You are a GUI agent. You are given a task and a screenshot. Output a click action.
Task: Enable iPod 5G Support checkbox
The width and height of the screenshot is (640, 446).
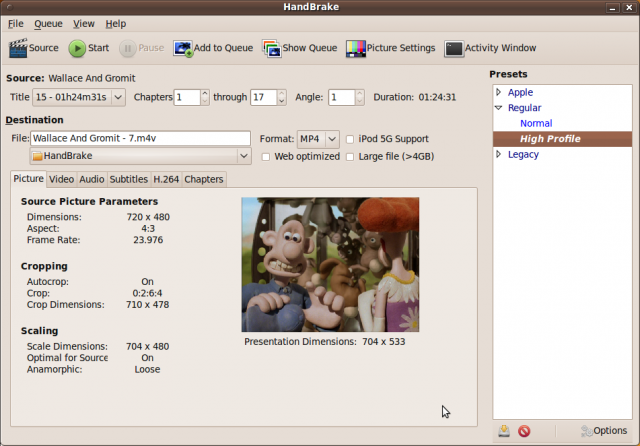tap(350, 139)
